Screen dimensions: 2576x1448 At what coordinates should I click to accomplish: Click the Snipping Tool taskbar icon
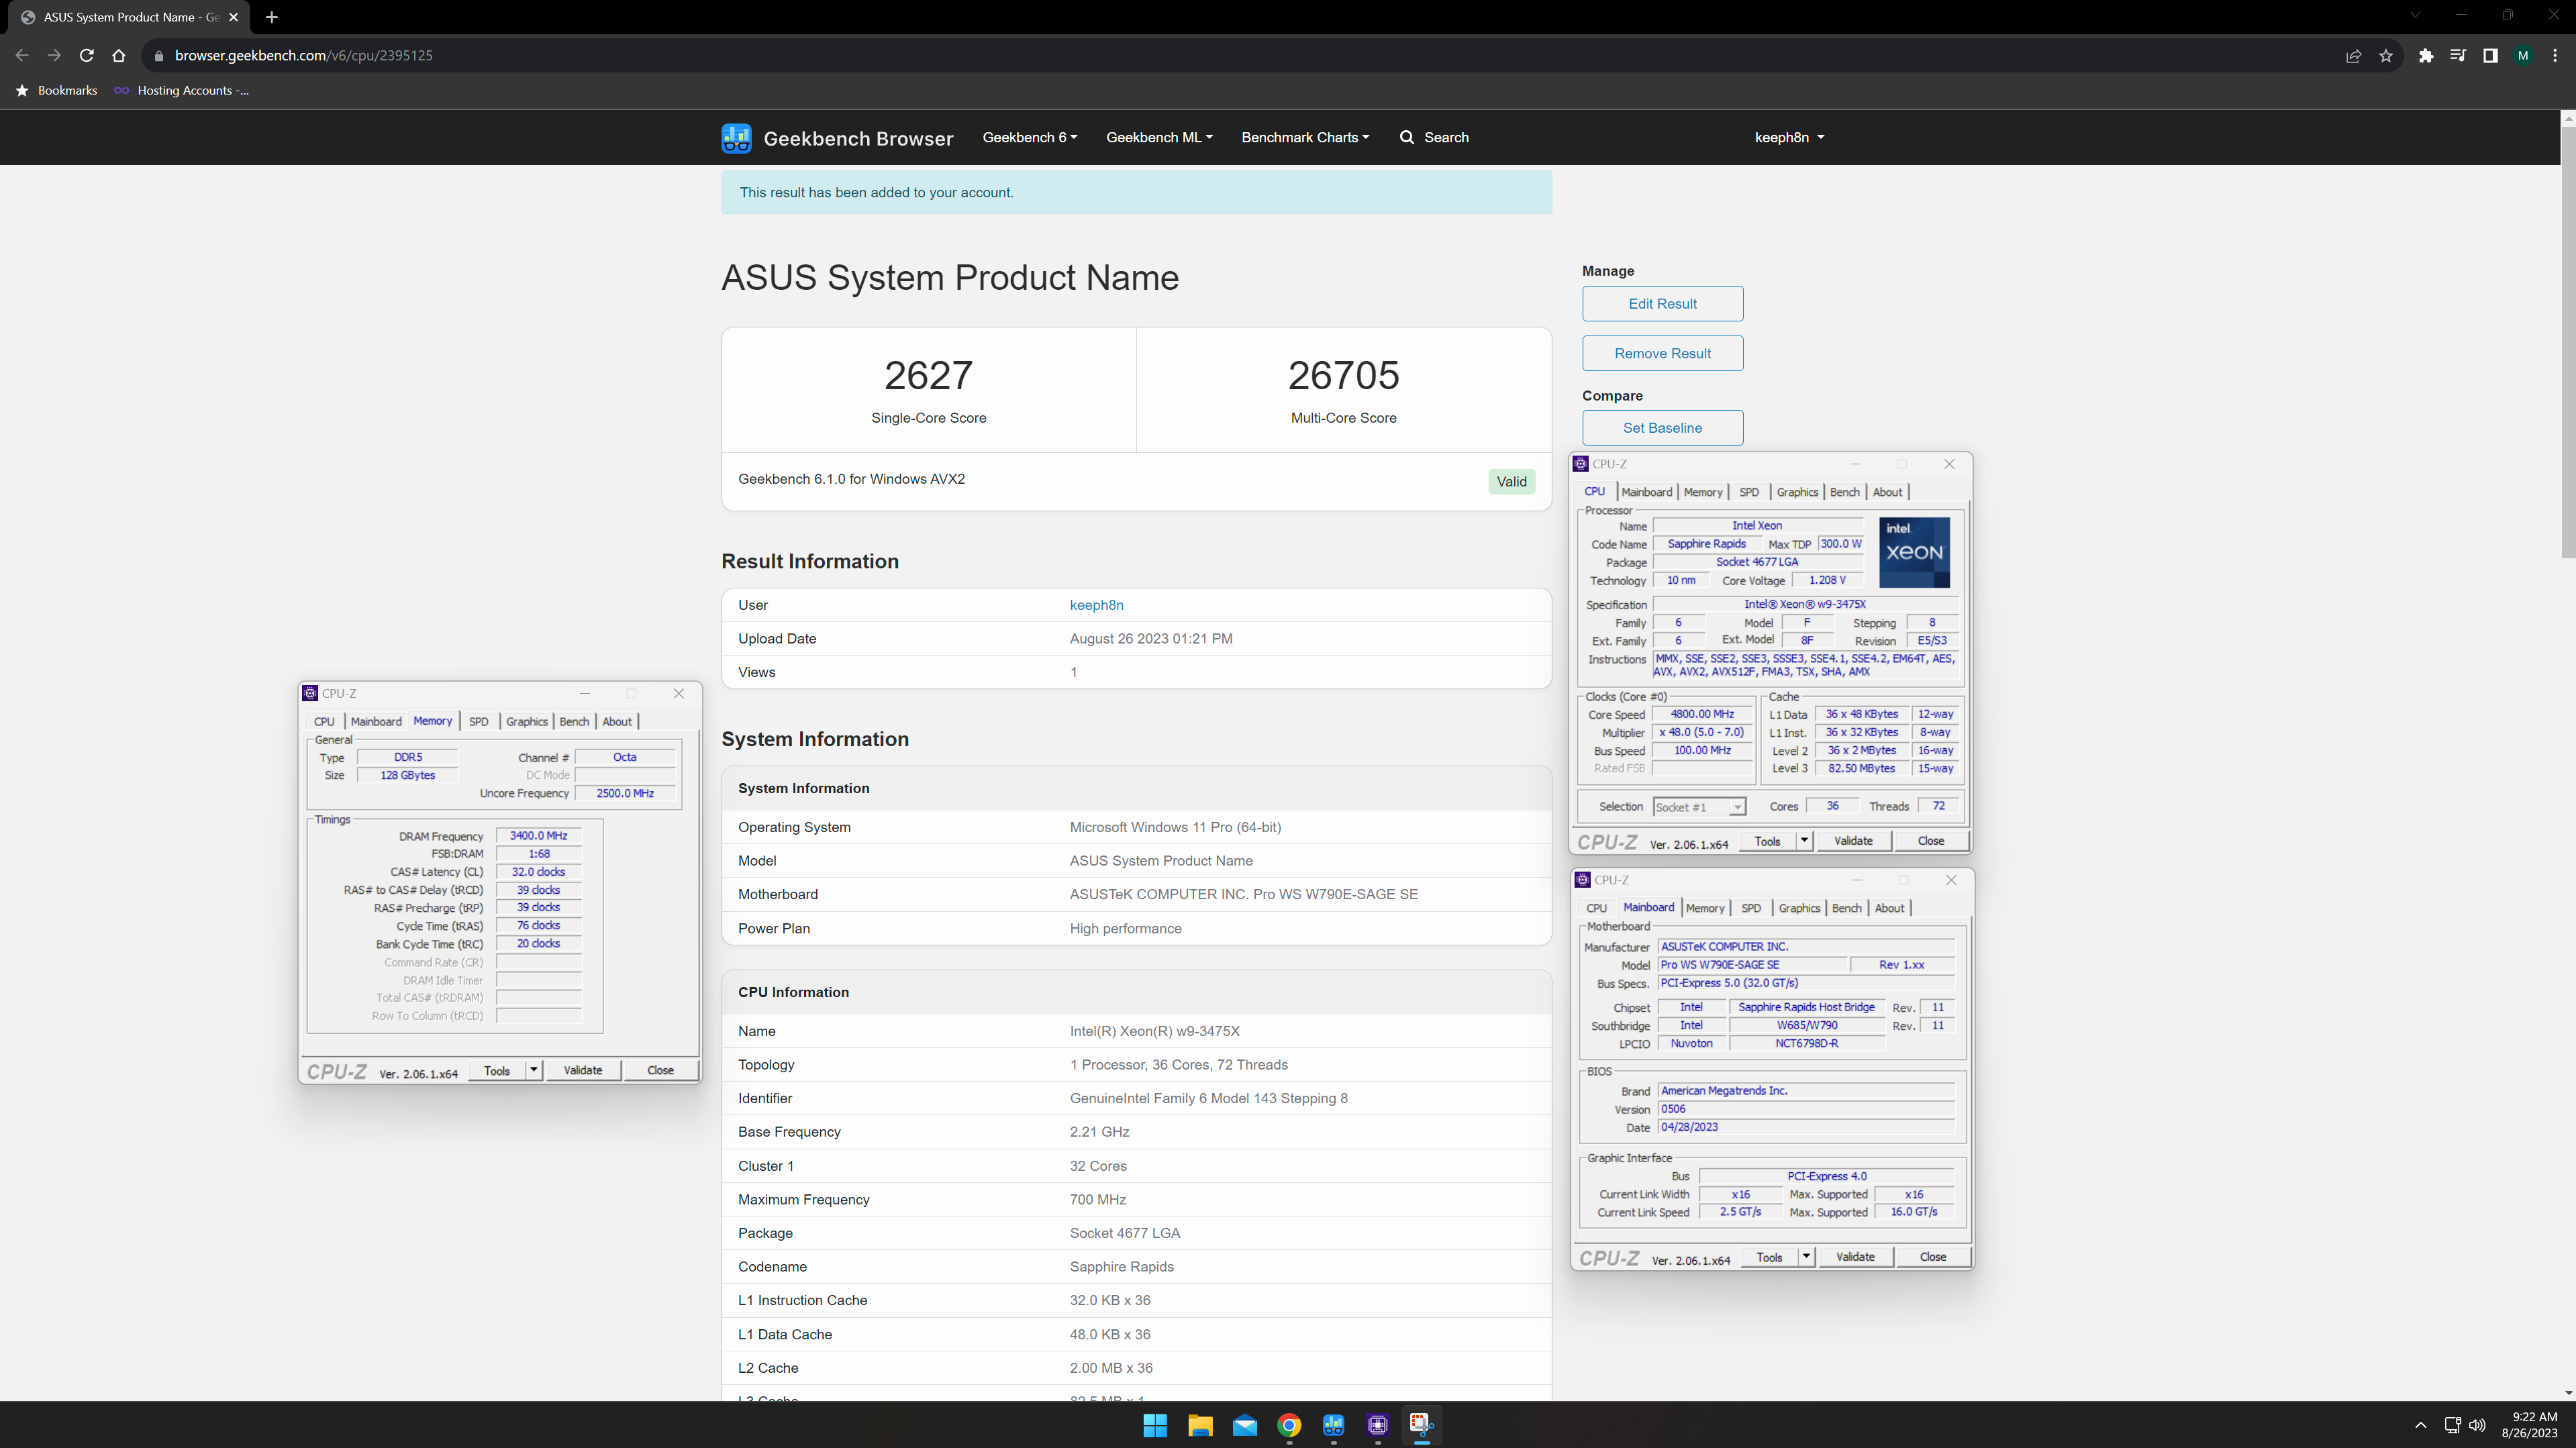pos(1422,1425)
